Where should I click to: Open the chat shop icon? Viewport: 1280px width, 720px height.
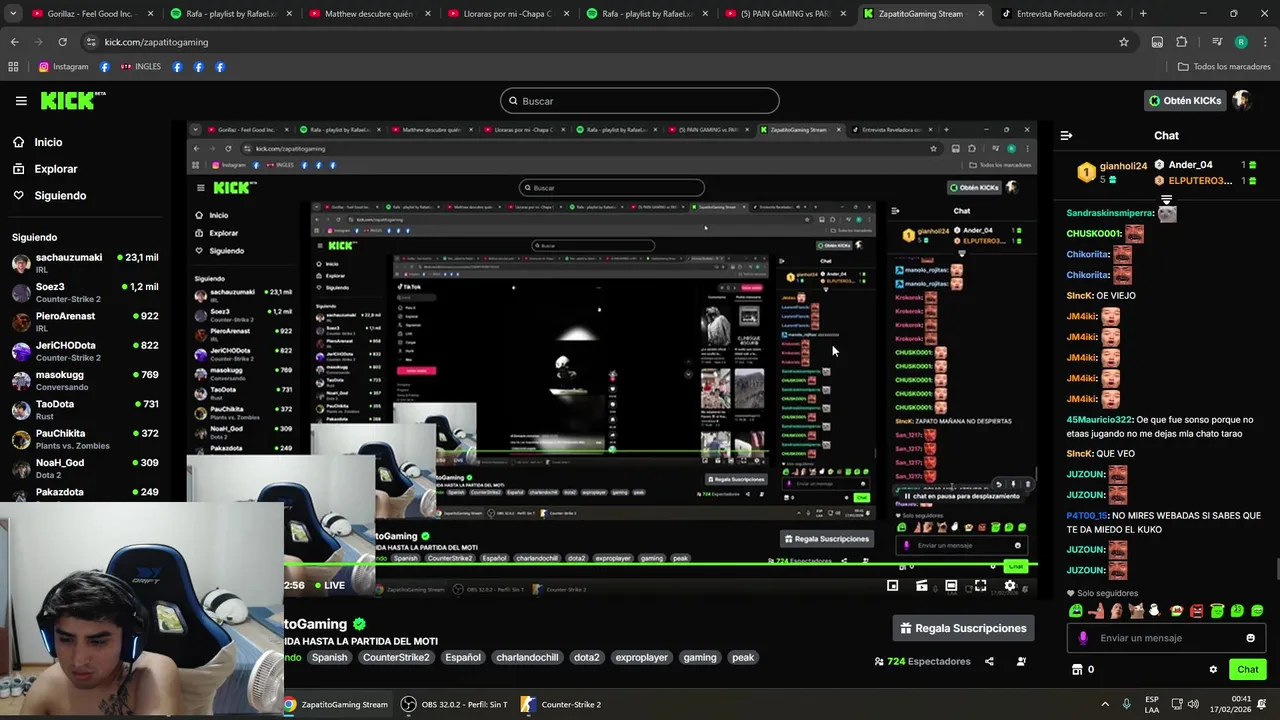coord(1077,670)
